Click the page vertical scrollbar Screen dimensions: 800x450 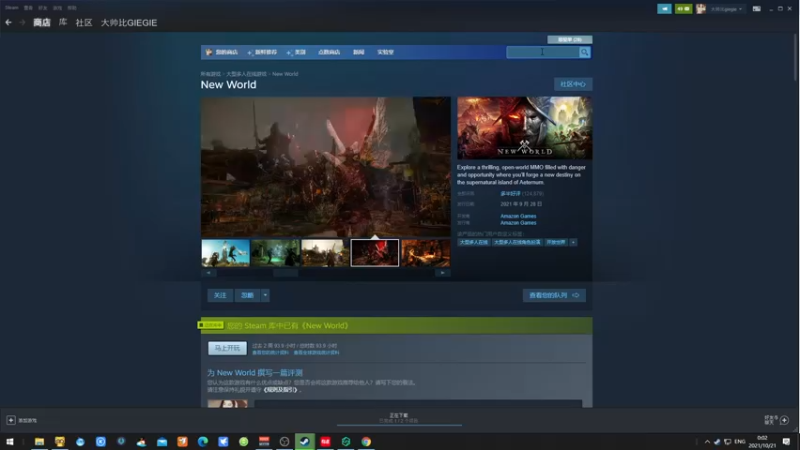(x=796, y=56)
